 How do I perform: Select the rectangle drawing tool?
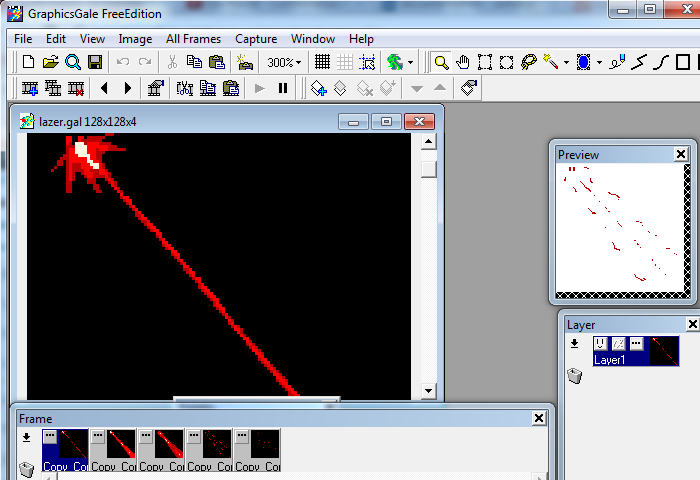[x=683, y=62]
